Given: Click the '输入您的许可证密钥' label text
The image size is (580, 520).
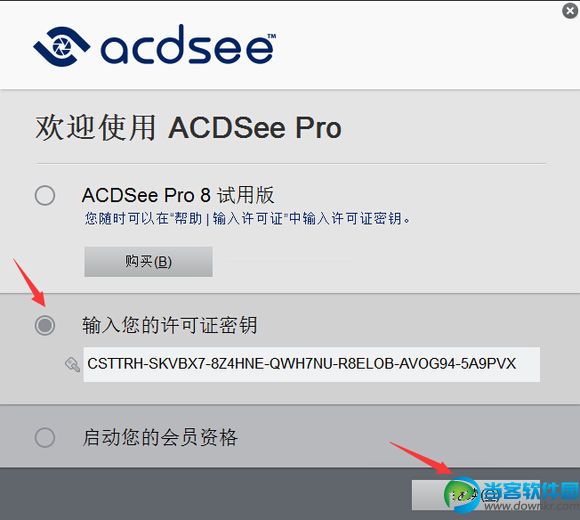Looking at the screenshot, I should [x=169, y=325].
